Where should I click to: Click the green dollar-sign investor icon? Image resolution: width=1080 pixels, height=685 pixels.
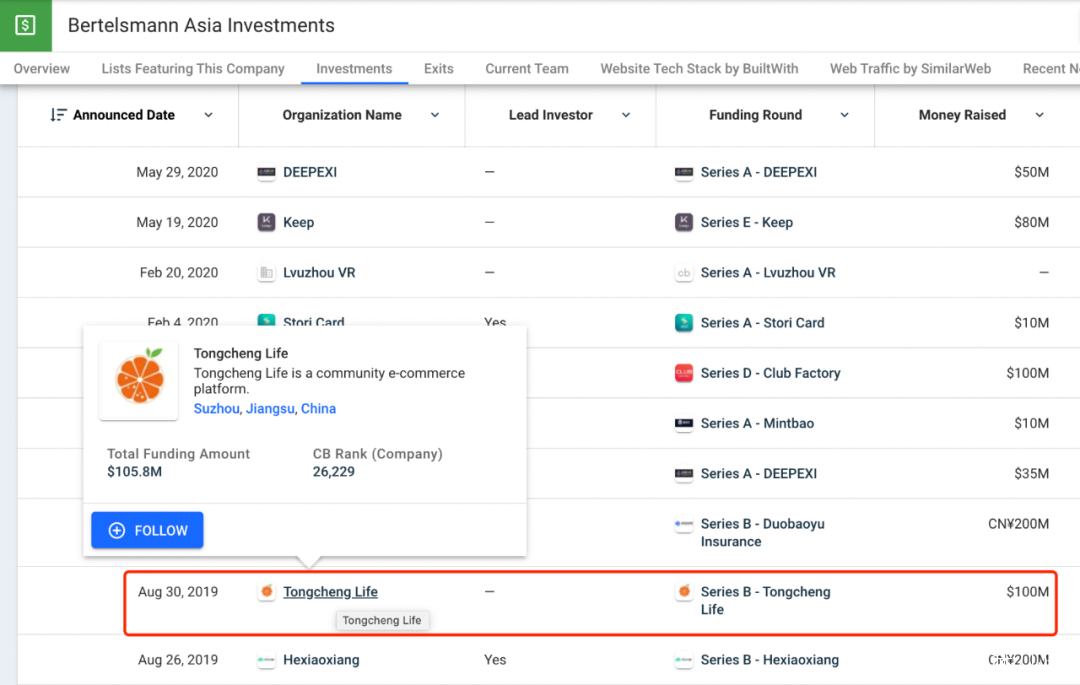pyautogui.click(x=25, y=25)
